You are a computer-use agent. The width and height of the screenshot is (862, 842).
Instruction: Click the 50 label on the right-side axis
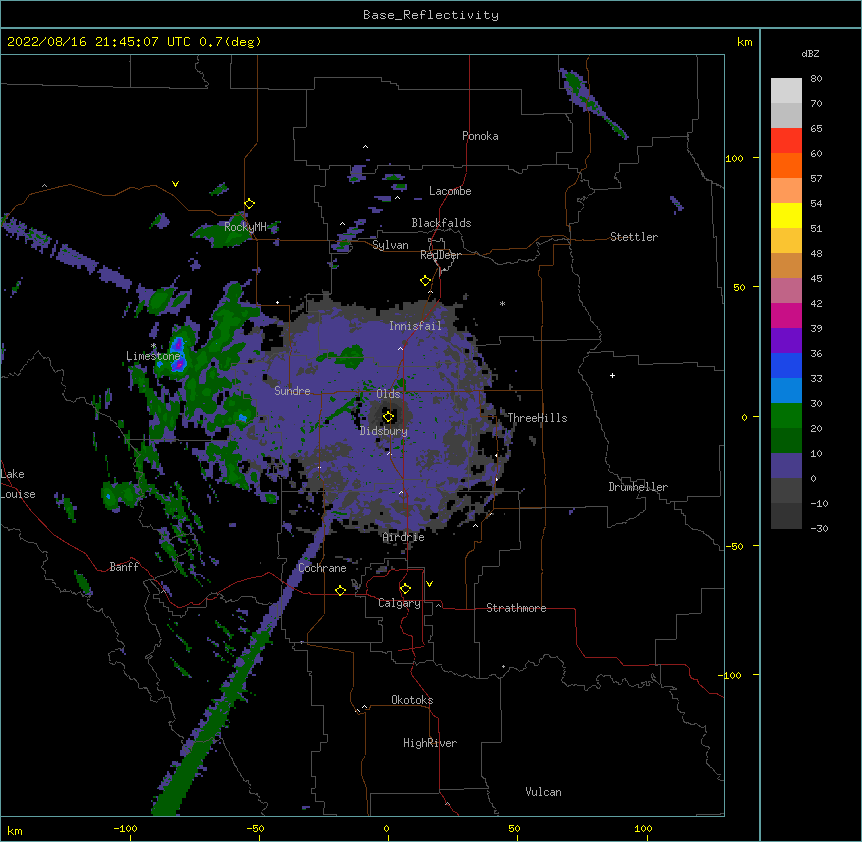pos(739,287)
